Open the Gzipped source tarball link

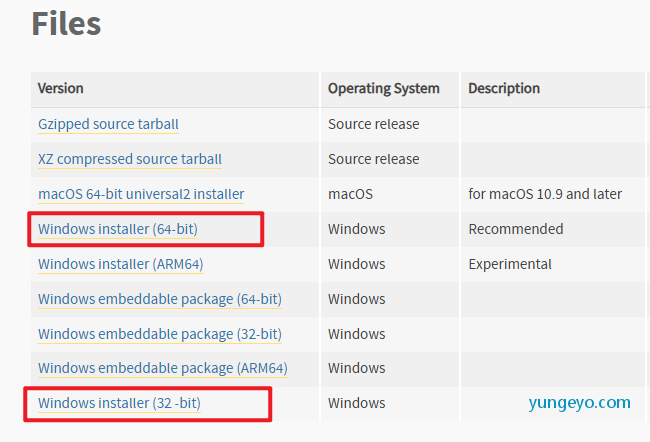108,124
